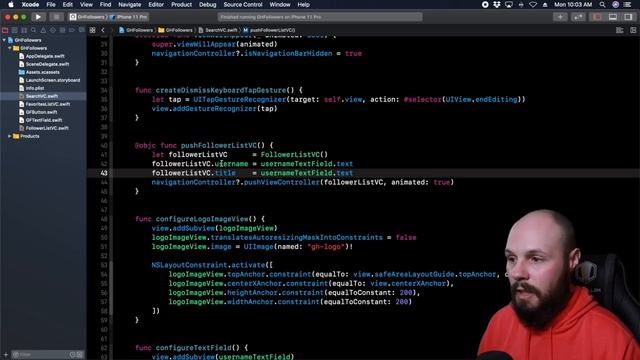
Task: Open macOS Notification Center icon
Action: coord(627,4)
